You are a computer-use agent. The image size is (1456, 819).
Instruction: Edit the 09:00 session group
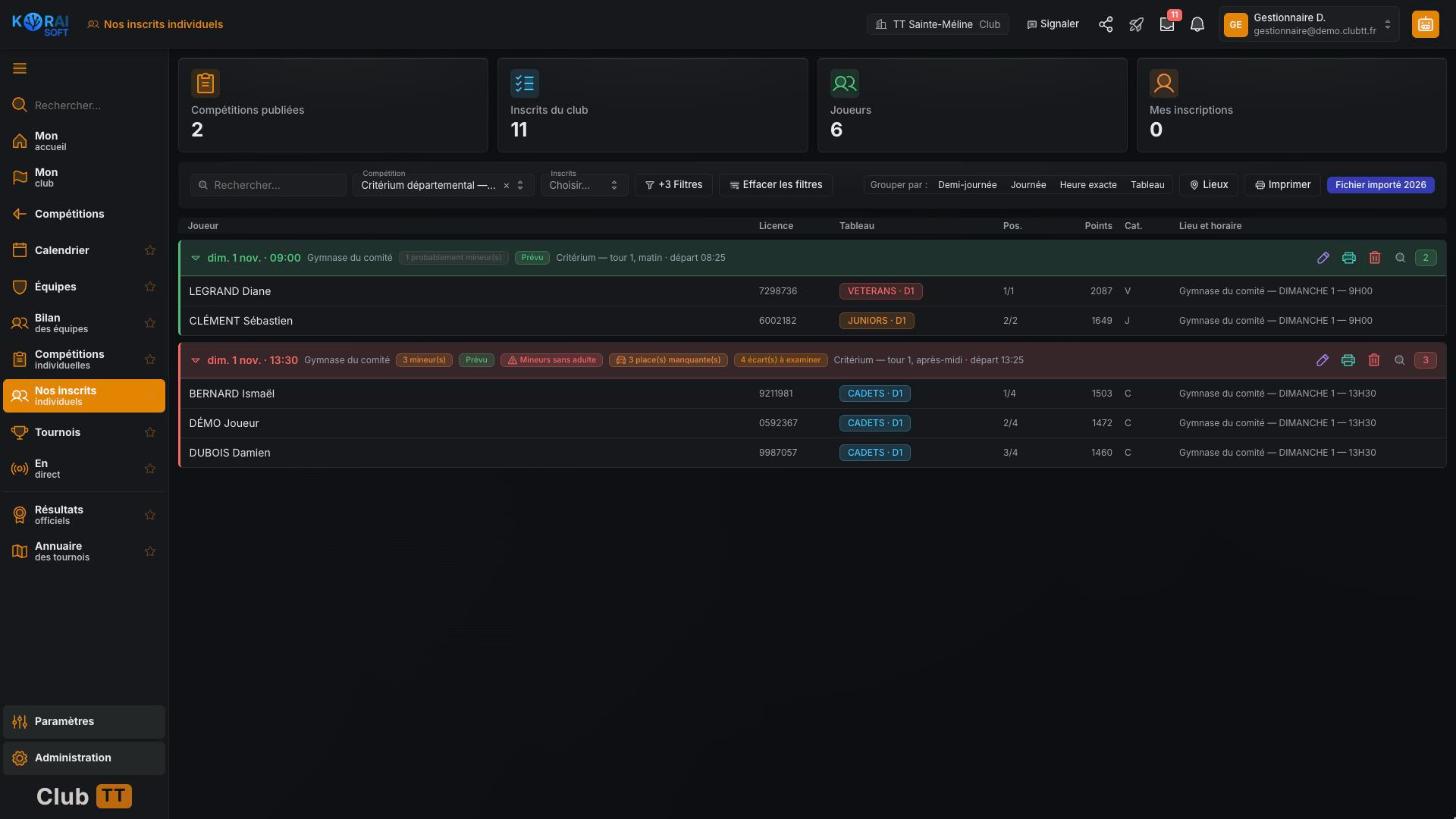[1323, 258]
